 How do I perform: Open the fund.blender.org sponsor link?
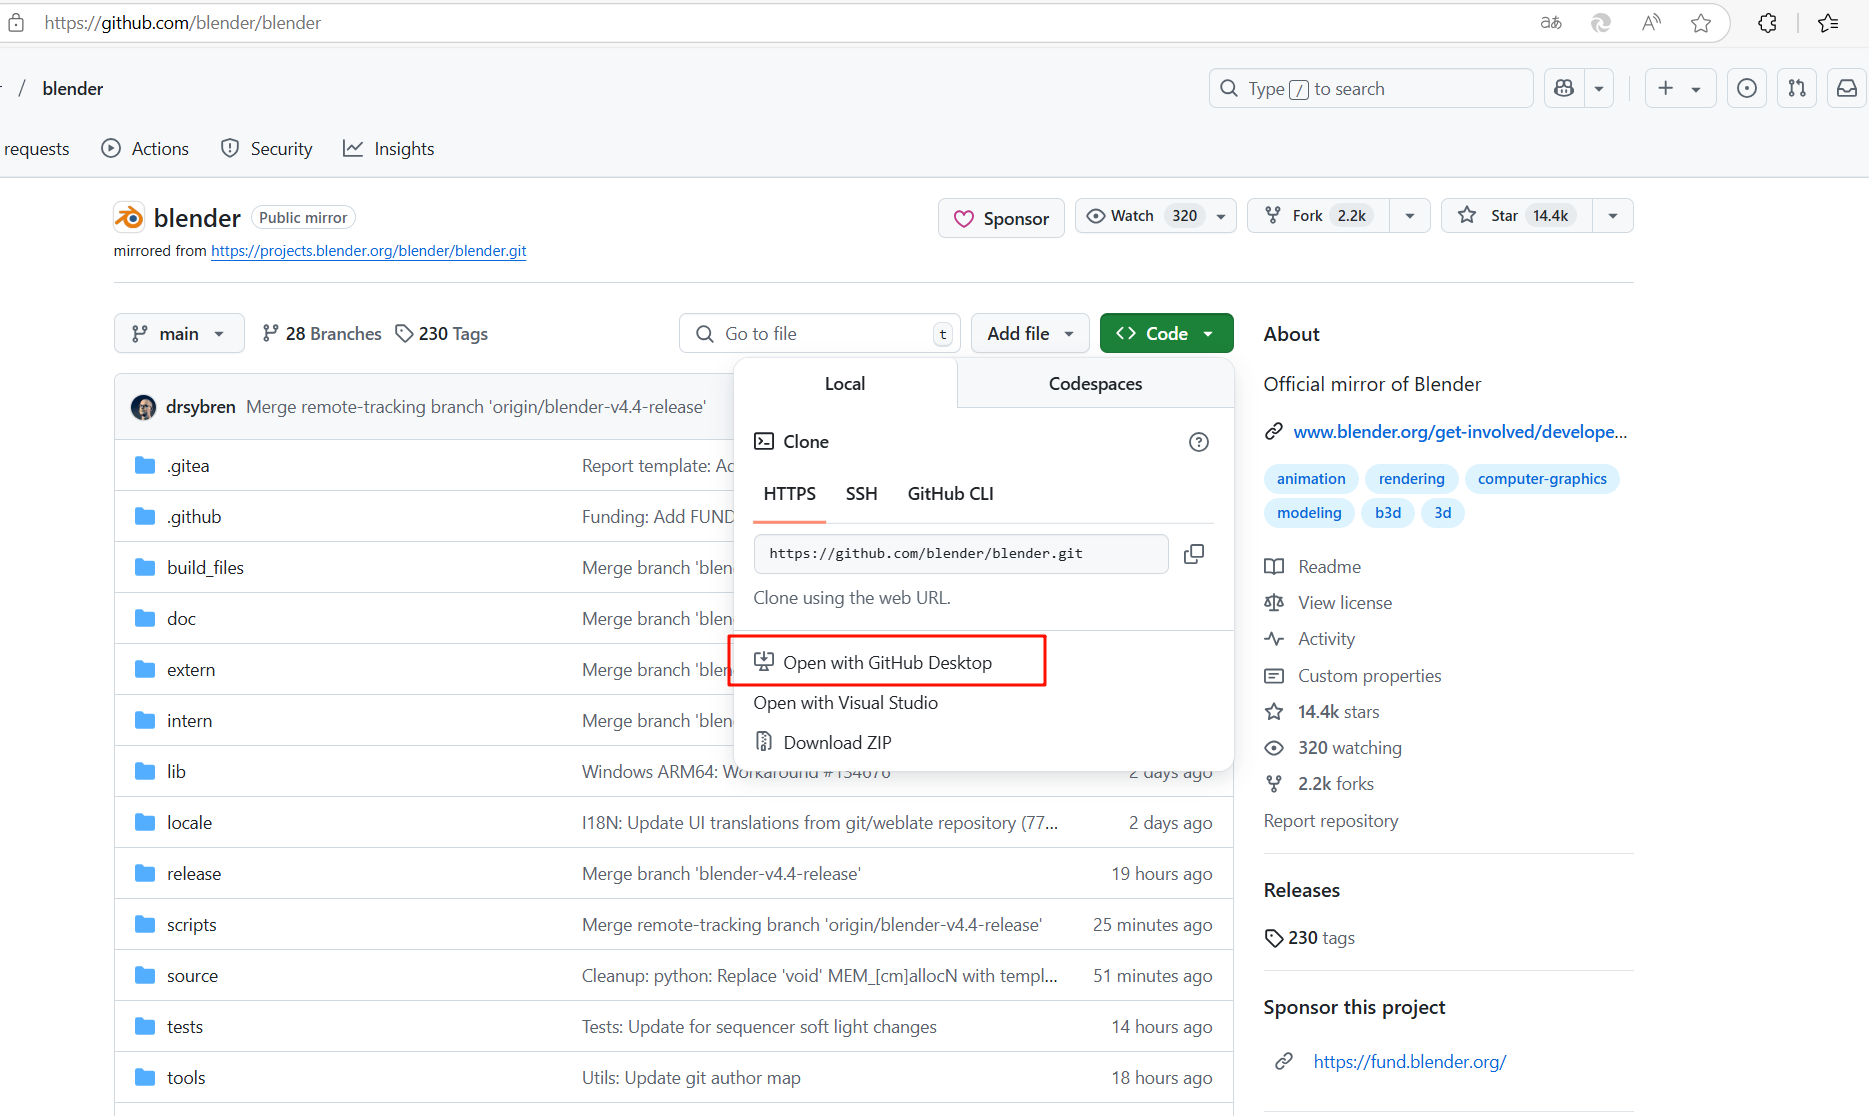1409,1062
